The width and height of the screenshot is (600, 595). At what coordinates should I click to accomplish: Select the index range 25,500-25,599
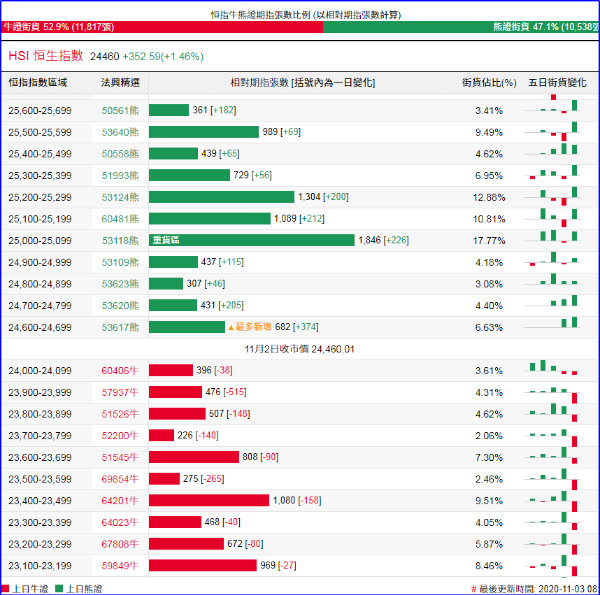[x=40, y=132]
